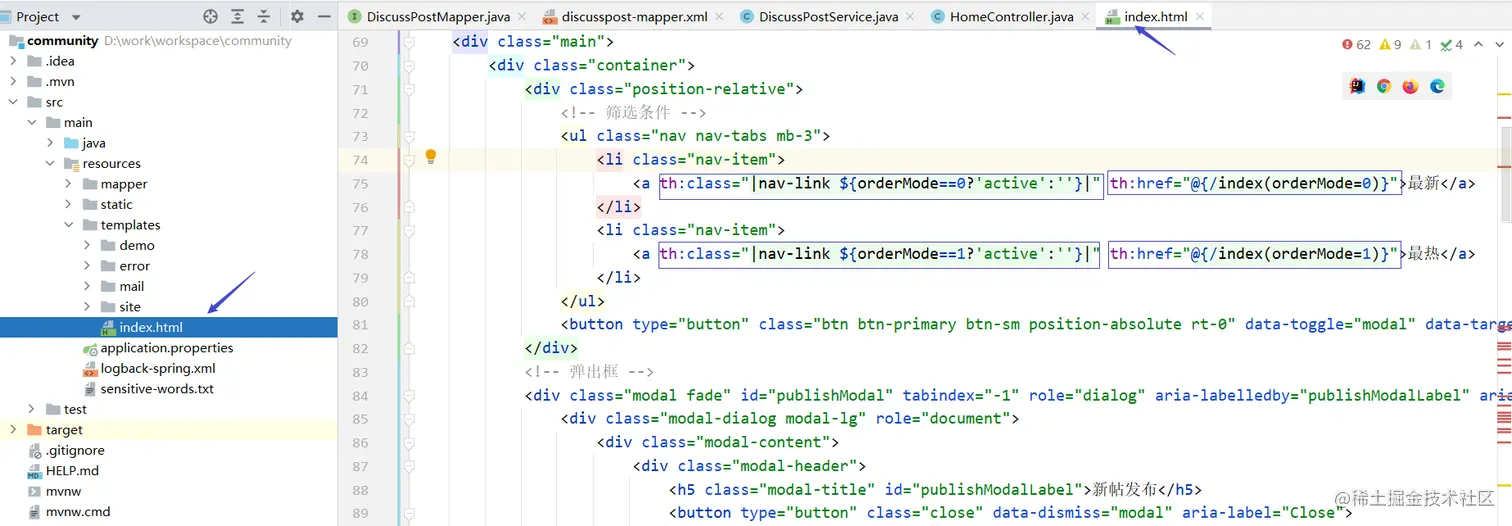Click the logback-spring.xml file icon
1512x526 pixels.
click(x=90, y=368)
